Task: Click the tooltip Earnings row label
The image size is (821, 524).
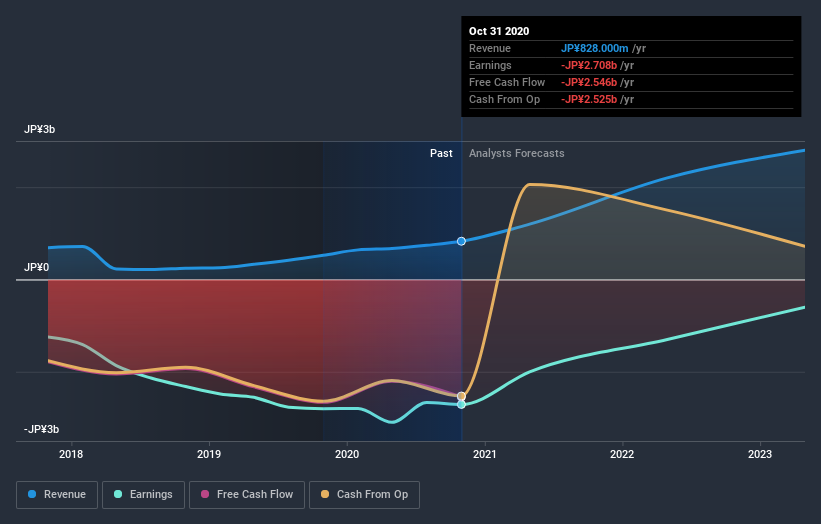Action: (x=490, y=65)
